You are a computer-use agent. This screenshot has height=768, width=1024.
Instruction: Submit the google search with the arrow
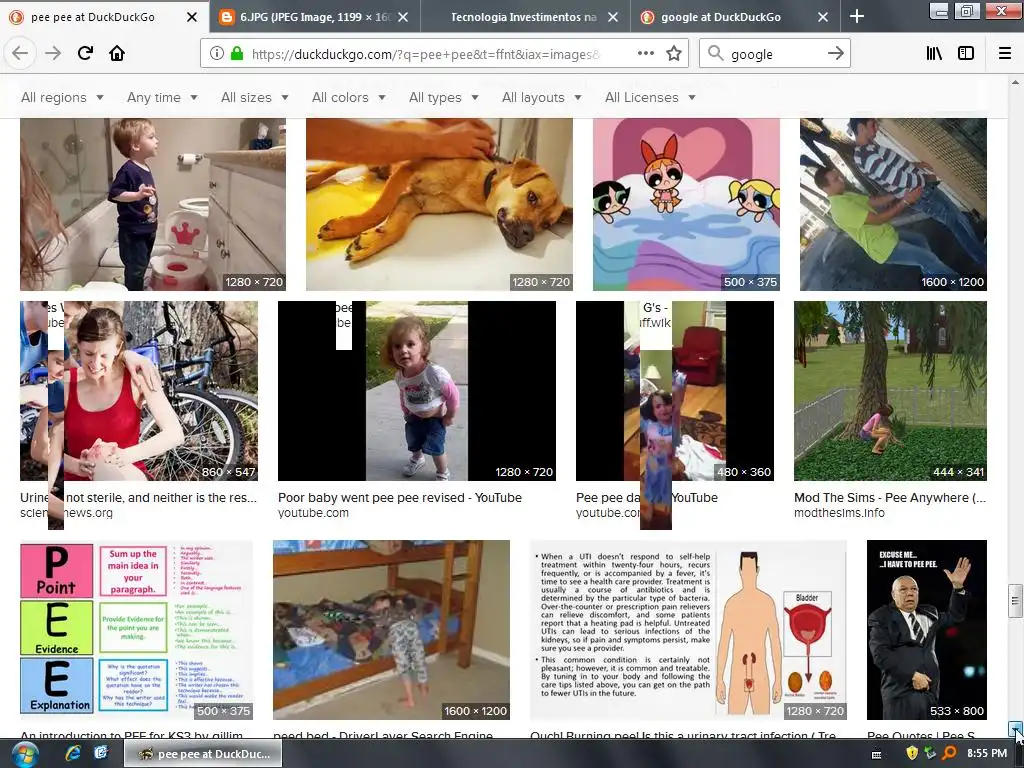tap(835, 54)
